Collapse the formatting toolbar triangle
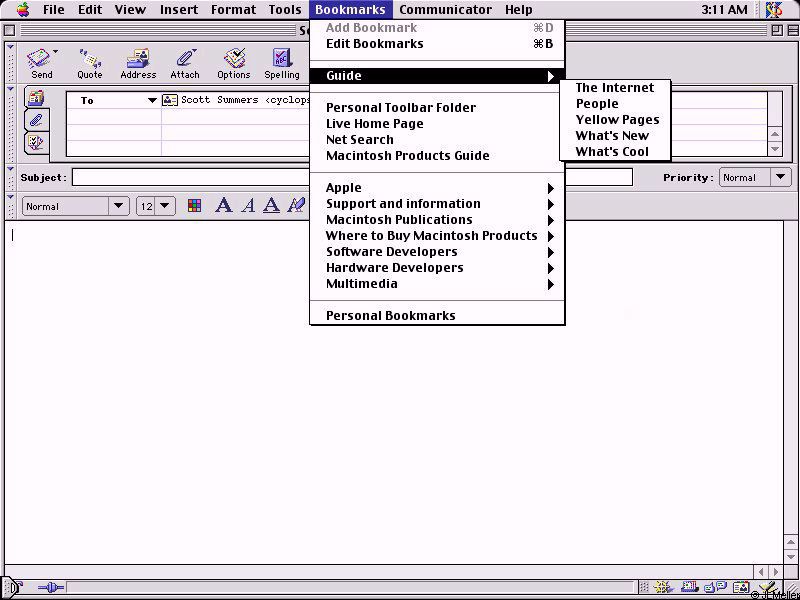Screen dimensions: 800x600 point(10,197)
